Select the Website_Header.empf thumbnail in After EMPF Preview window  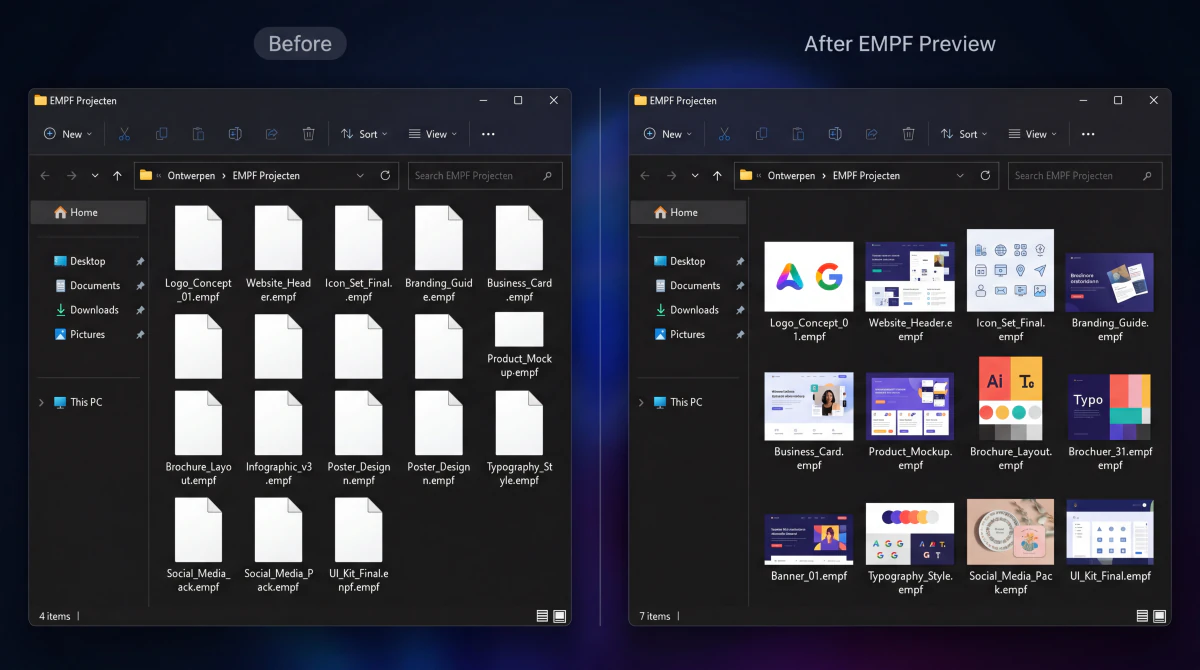(910, 276)
